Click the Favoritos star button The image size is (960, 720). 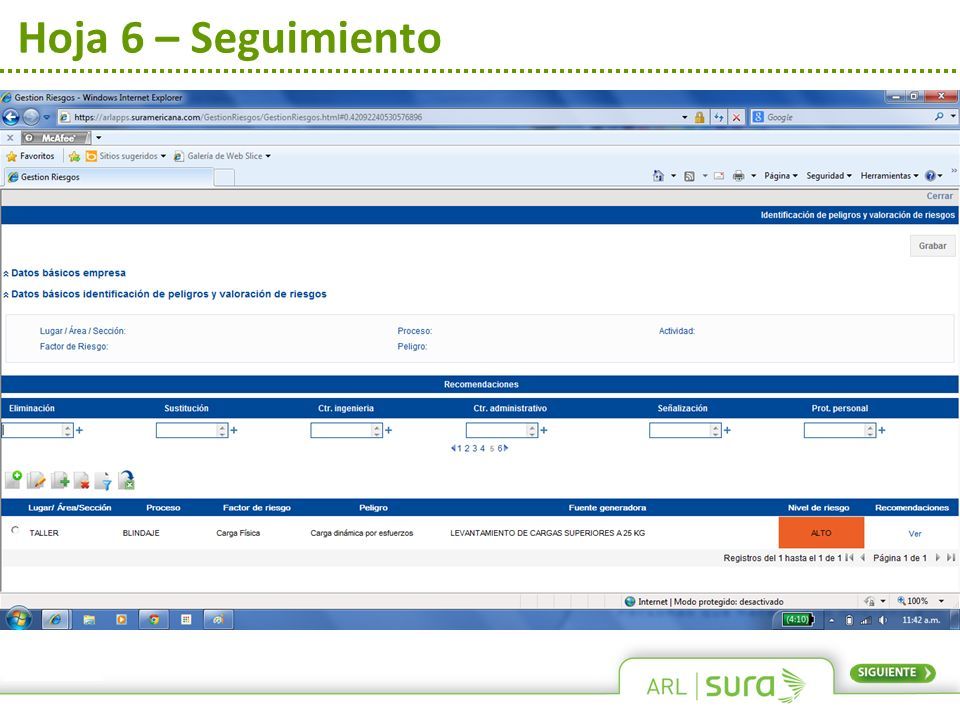click(30, 156)
